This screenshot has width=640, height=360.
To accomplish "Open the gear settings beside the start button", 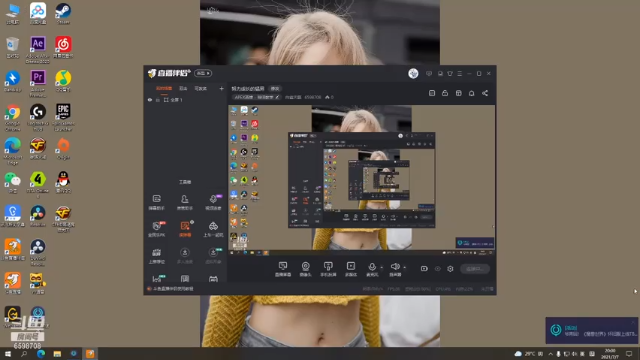I will [450, 269].
